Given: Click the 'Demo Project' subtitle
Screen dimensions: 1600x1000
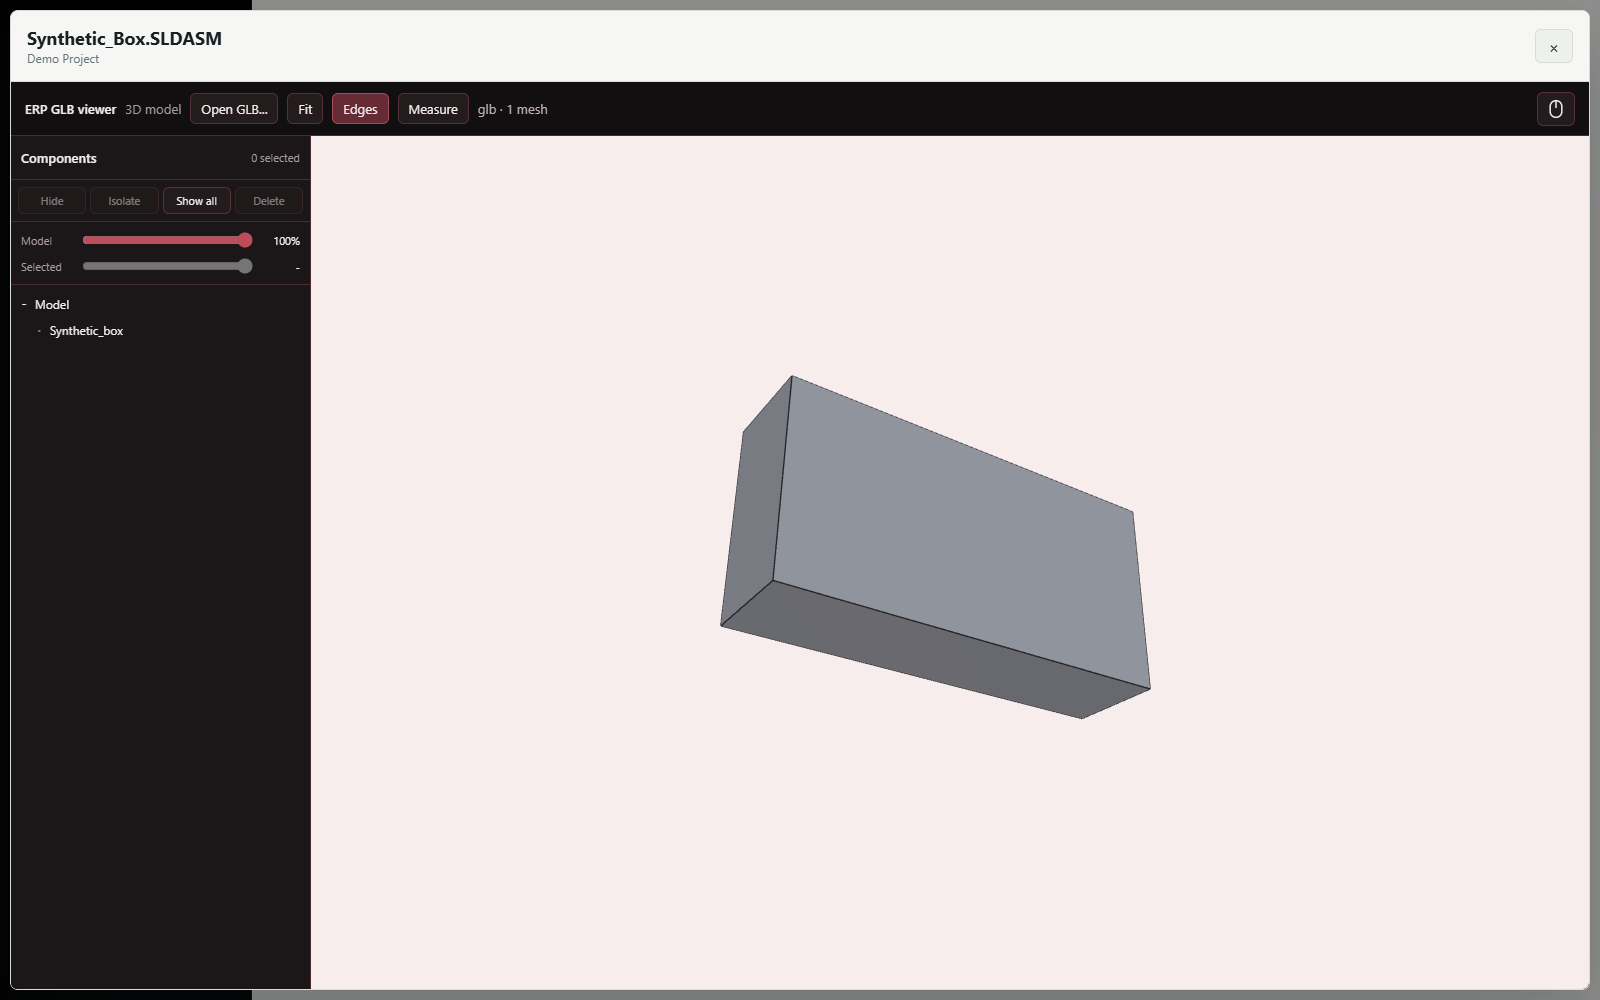Looking at the screenshot, I should 63,59.
